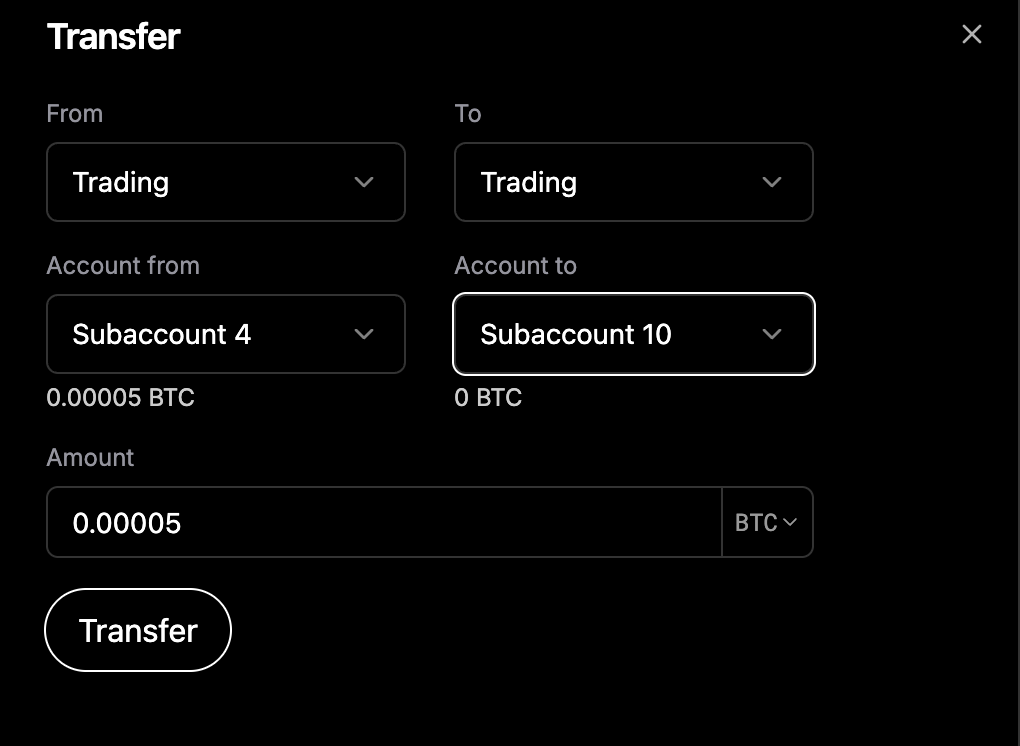Click the chevron in the To Trading field
This screenshot has height=746, width=1020.
coord(771,182)
